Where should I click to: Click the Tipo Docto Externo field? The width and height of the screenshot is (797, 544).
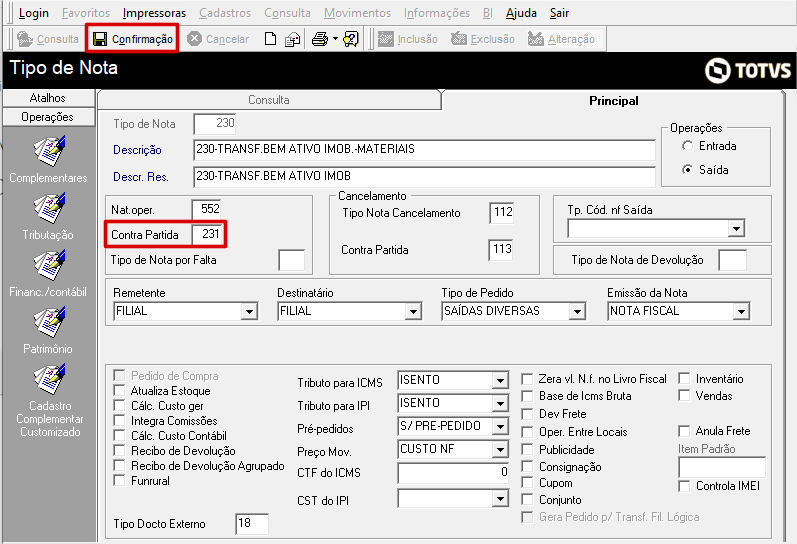[252, 523]
